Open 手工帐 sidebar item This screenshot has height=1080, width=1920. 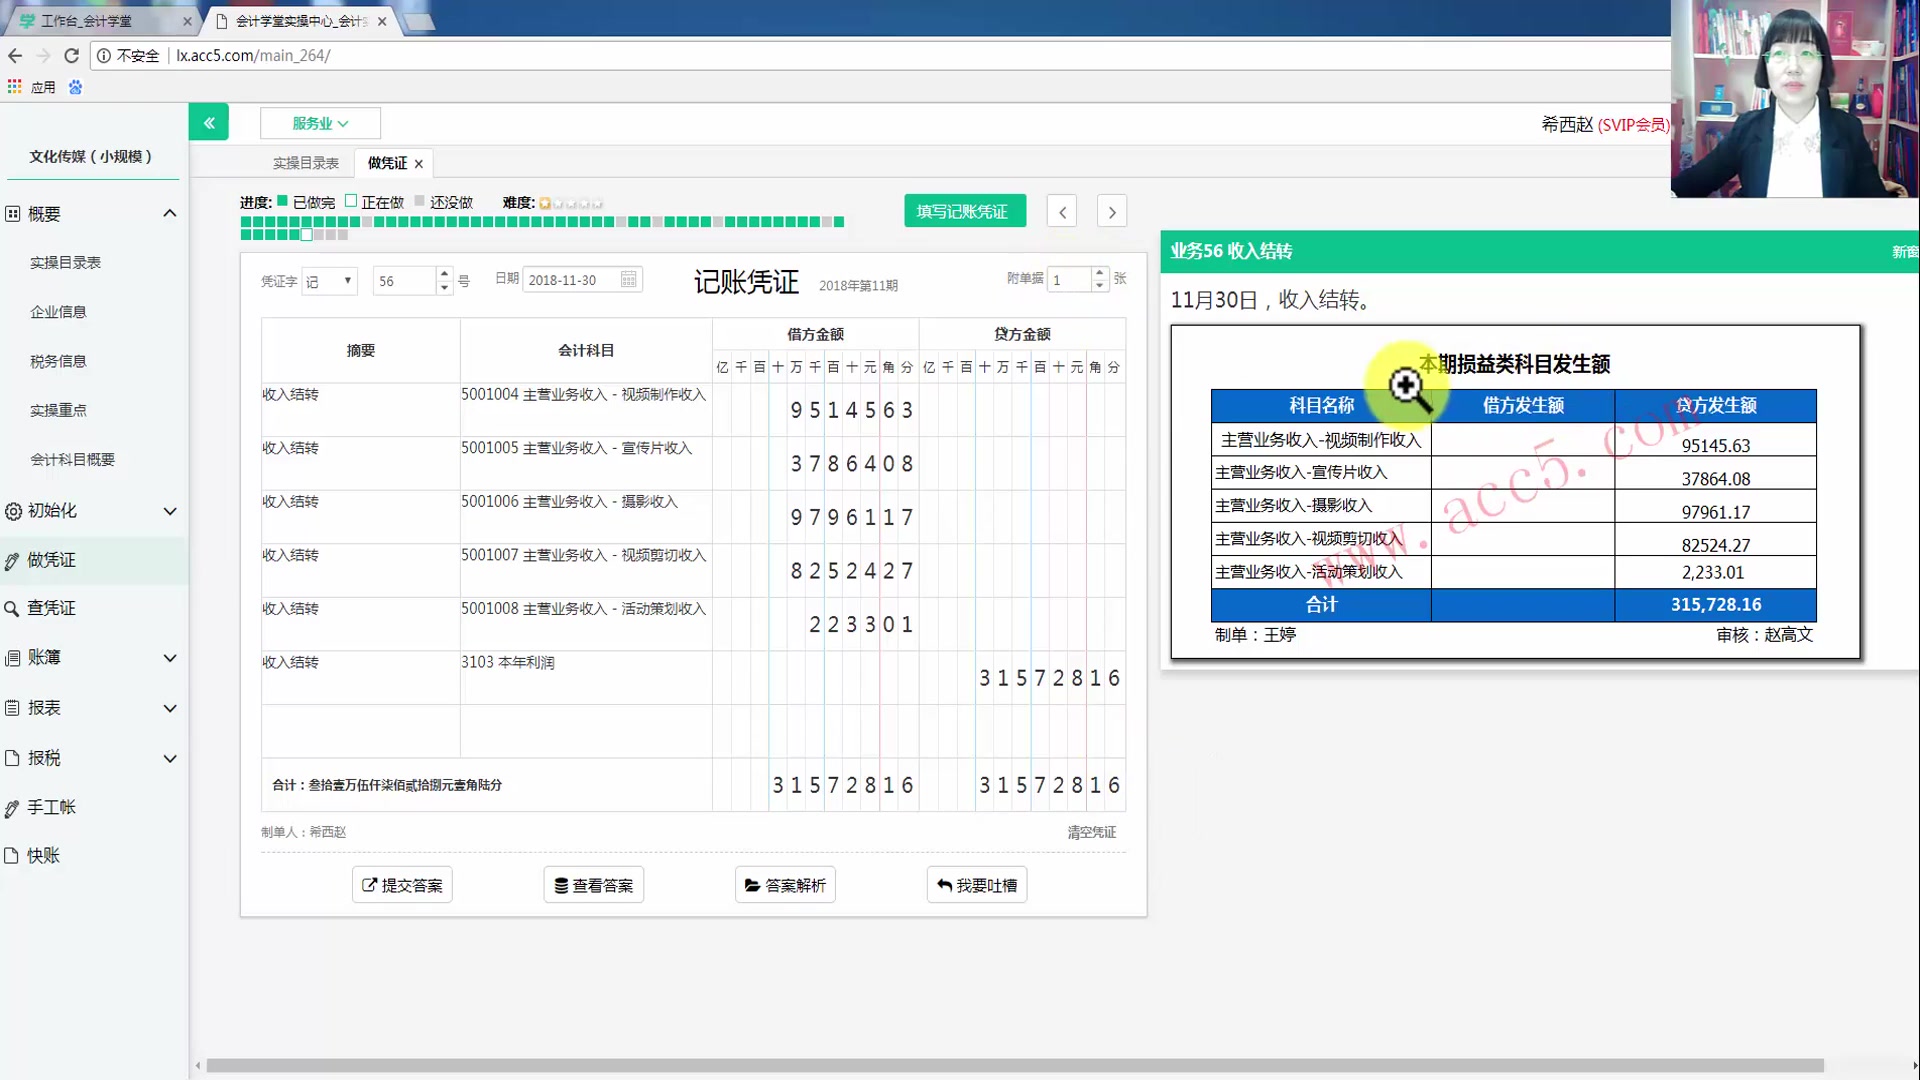51,807
